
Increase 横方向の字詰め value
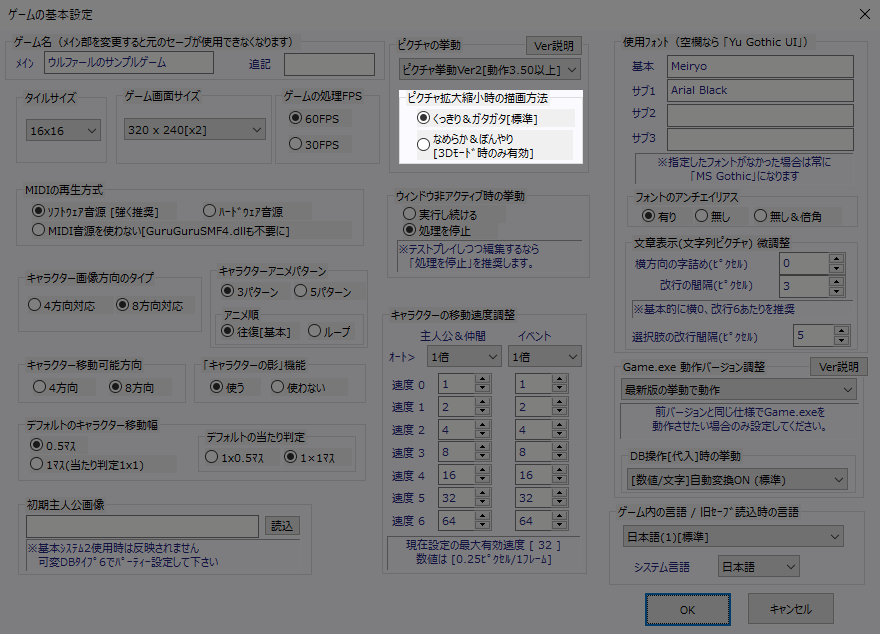(x=836, y=258)
